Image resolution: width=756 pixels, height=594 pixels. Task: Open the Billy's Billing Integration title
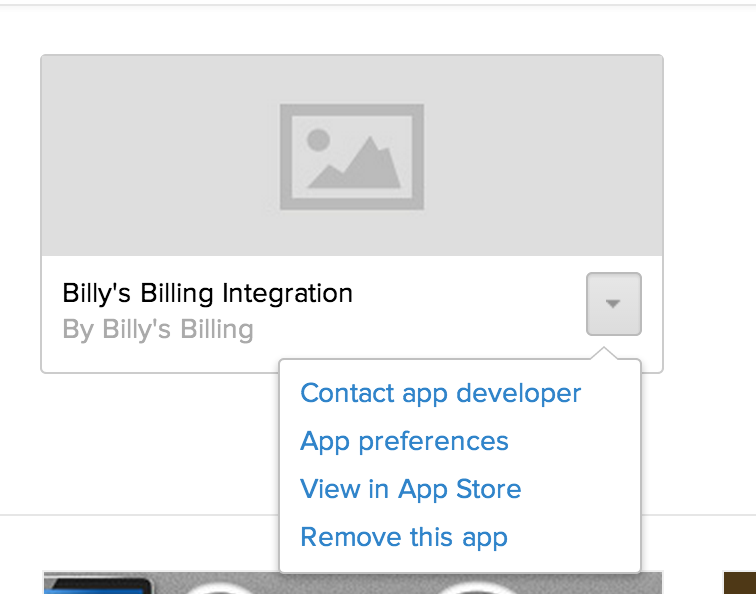[207, 293]
